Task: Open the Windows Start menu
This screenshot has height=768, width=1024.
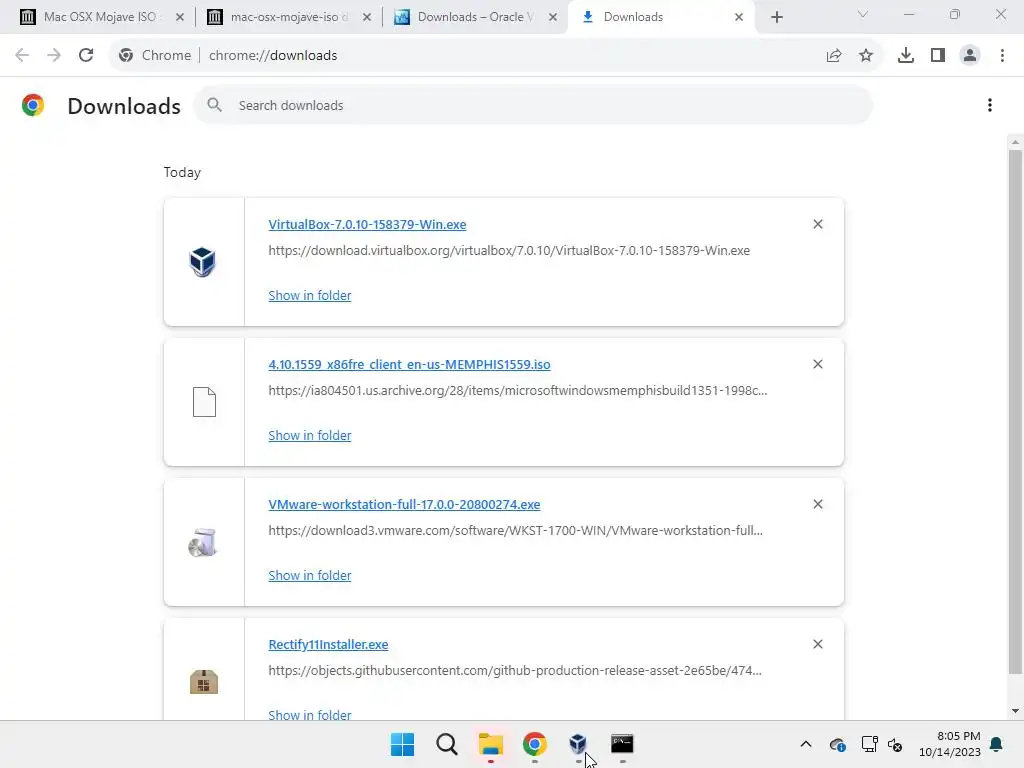Action: coord(402,744)
